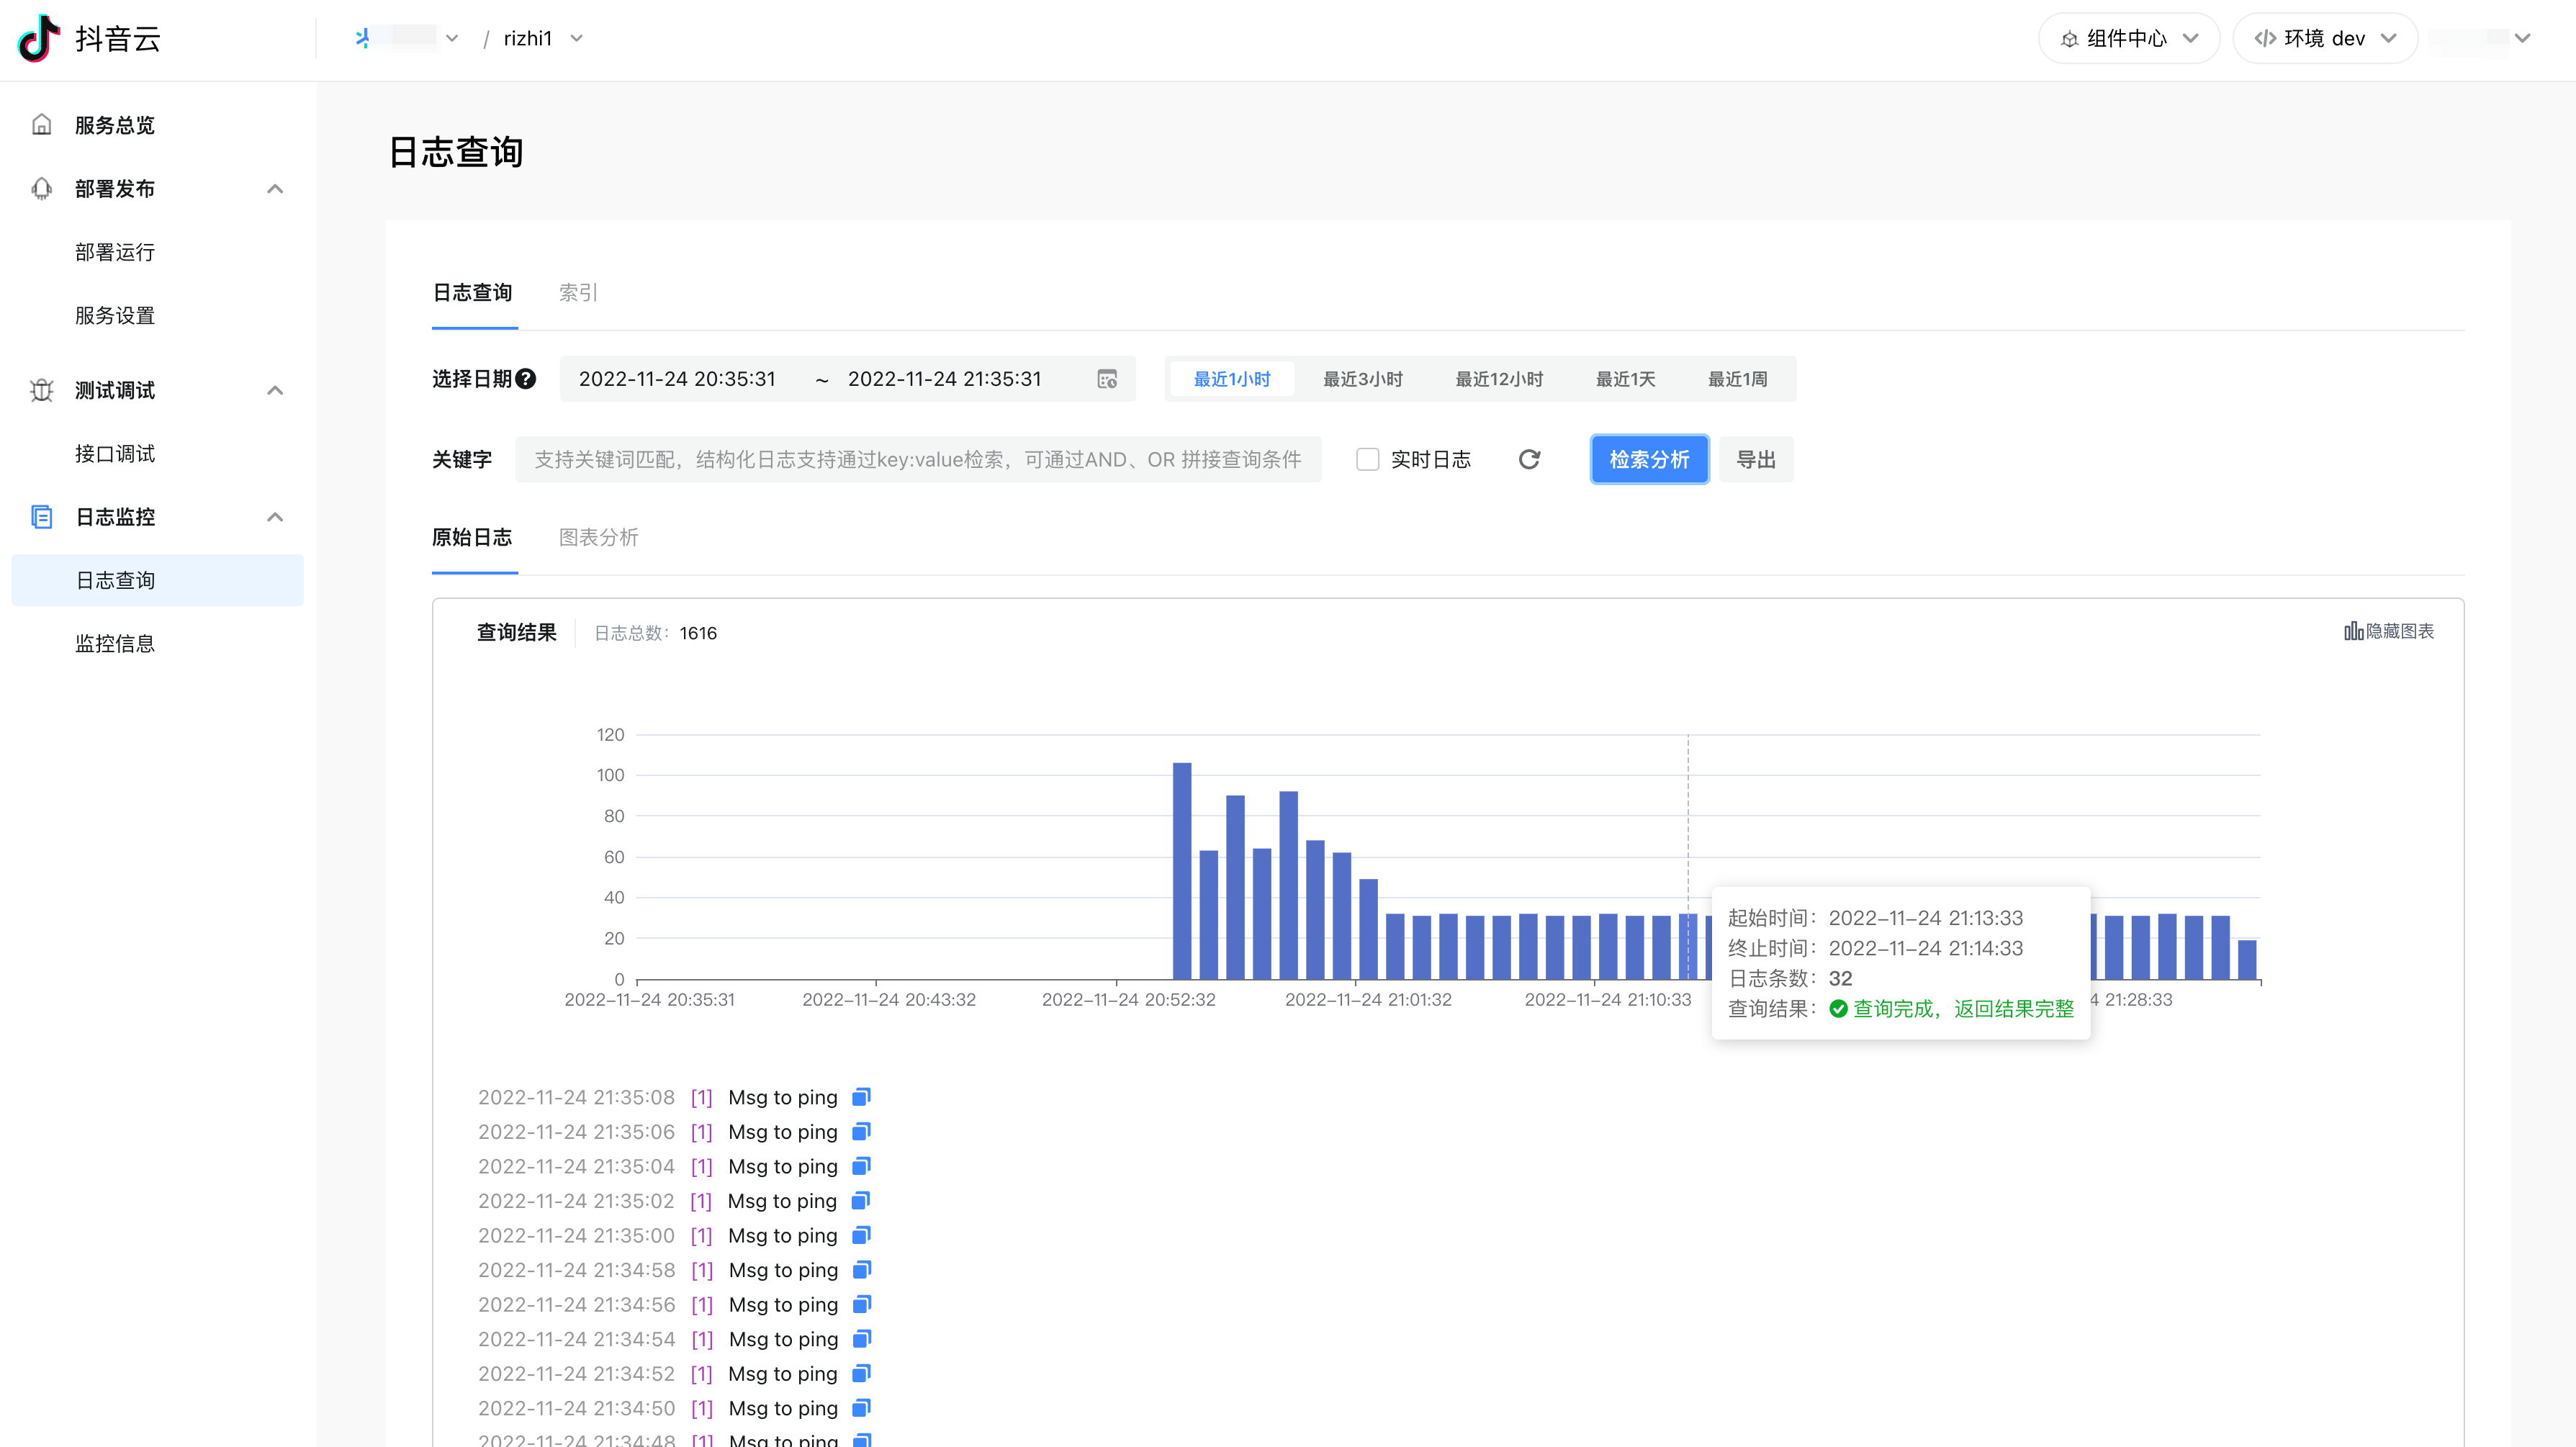Screen dimensions: 2576x1447
Task: Click the project icon in breadcrumb
Action: coord(363,38)
